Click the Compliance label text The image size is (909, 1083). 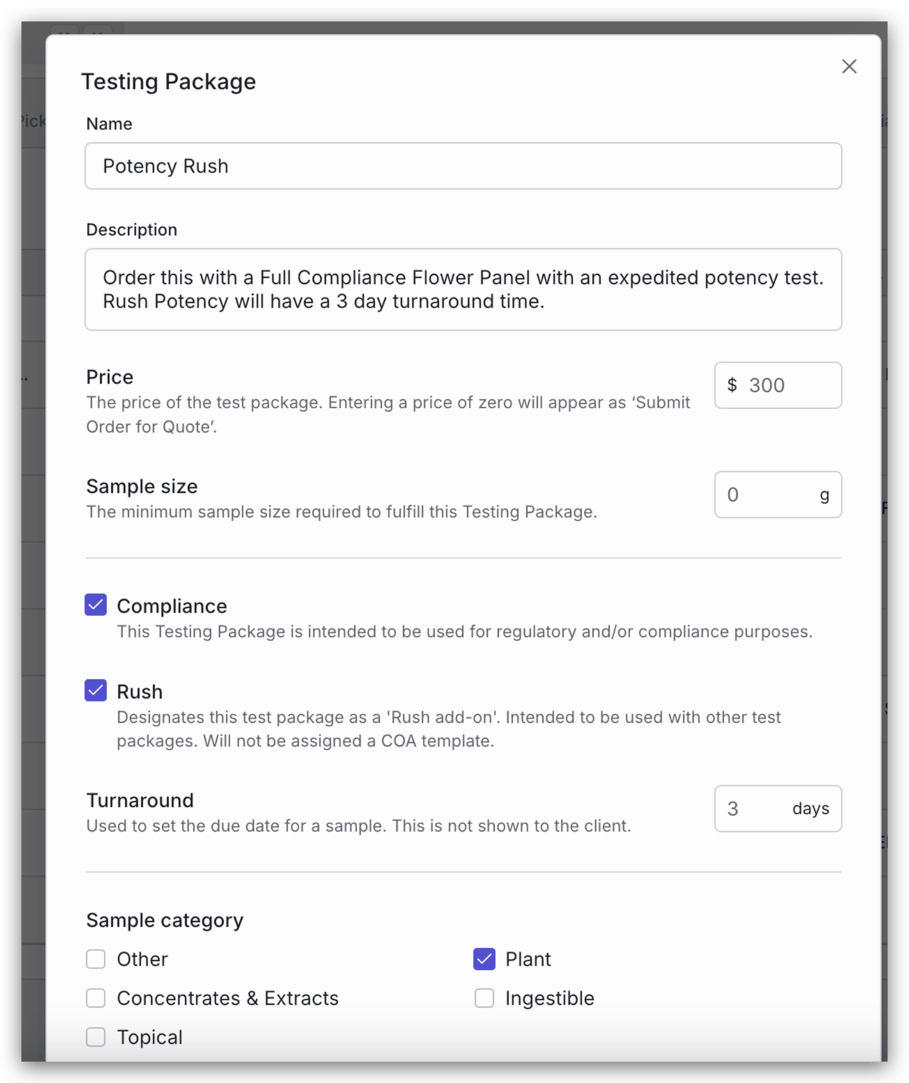pos(171,605)
